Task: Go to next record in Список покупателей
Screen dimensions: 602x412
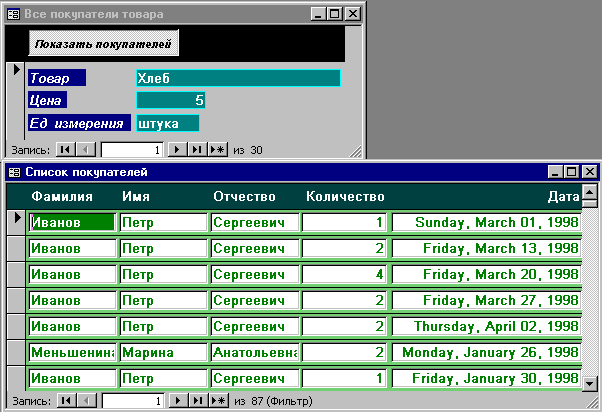Action: (178, 401)
